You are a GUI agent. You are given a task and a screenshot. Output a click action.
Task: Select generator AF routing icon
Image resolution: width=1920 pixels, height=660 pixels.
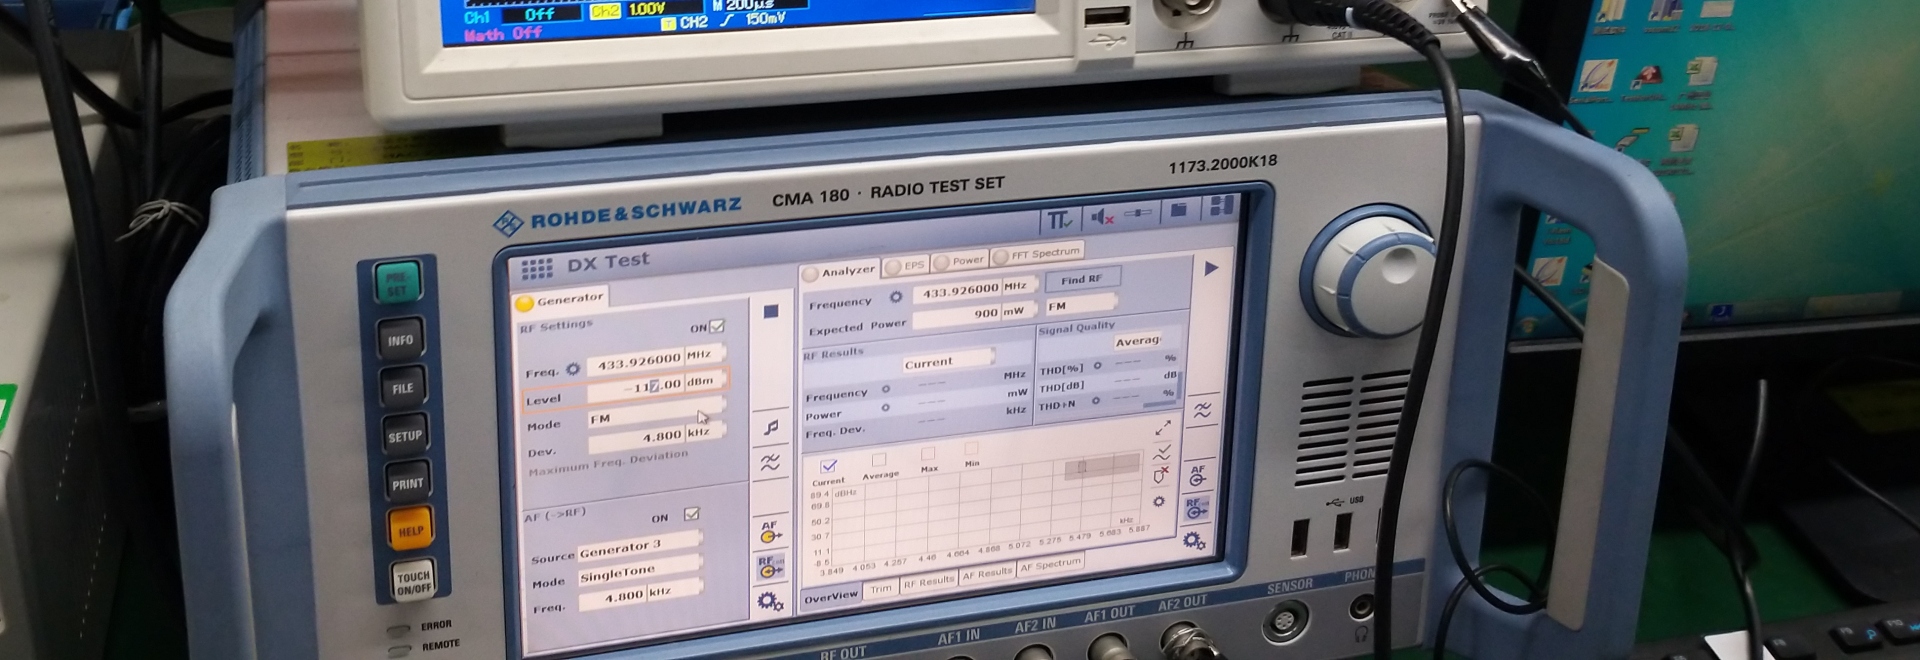click(x=769, y=531)
